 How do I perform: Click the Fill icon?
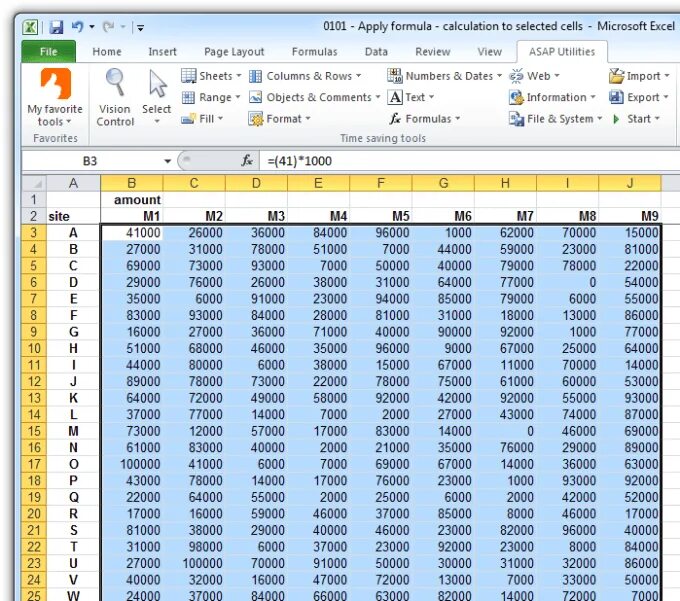pos(188,119)
